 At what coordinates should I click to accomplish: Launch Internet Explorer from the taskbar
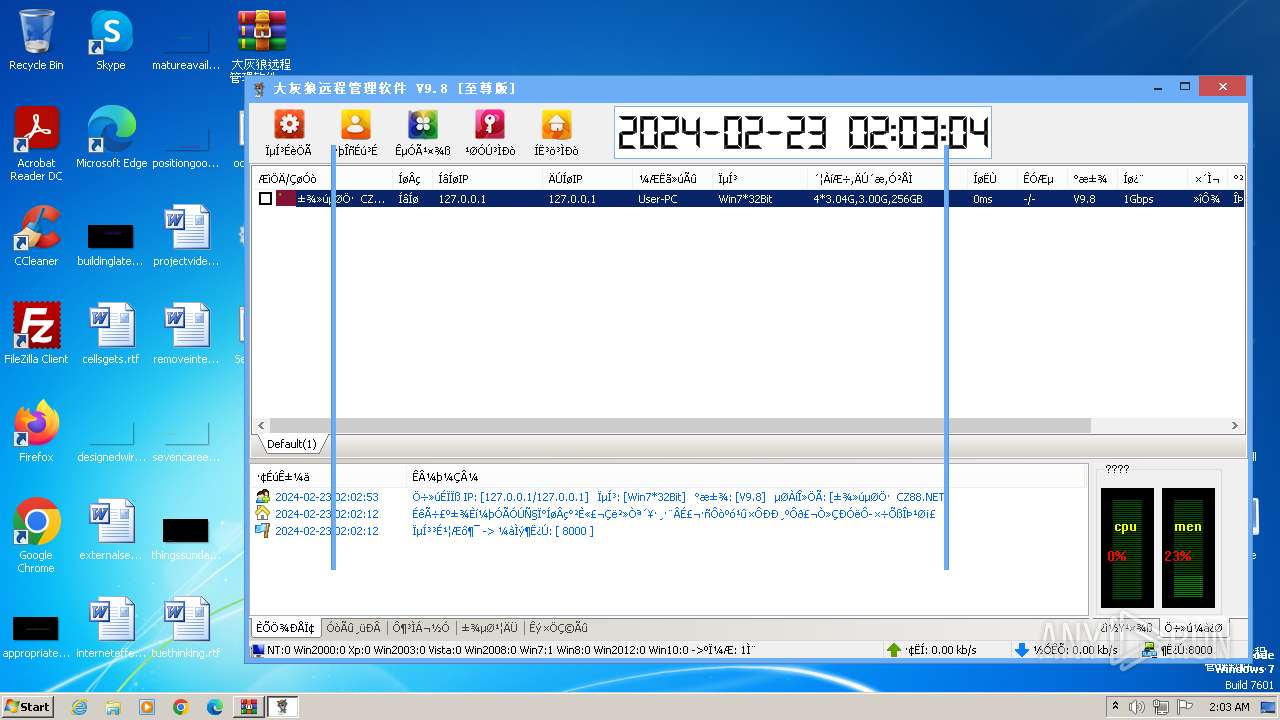[x=79, y=707]
